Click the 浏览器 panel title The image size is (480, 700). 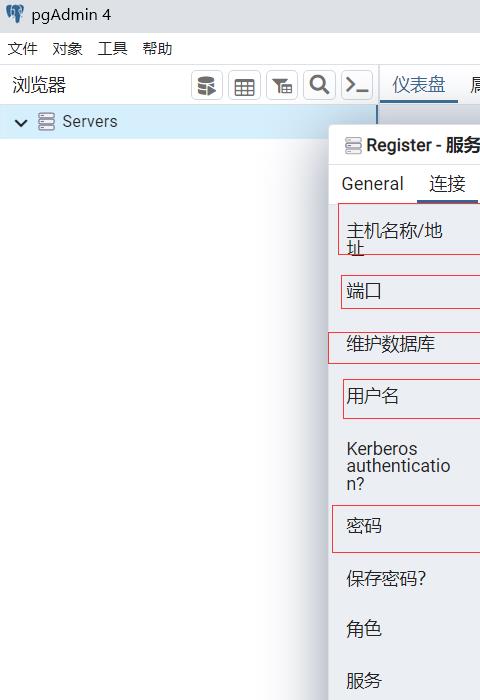click(39, 85)
